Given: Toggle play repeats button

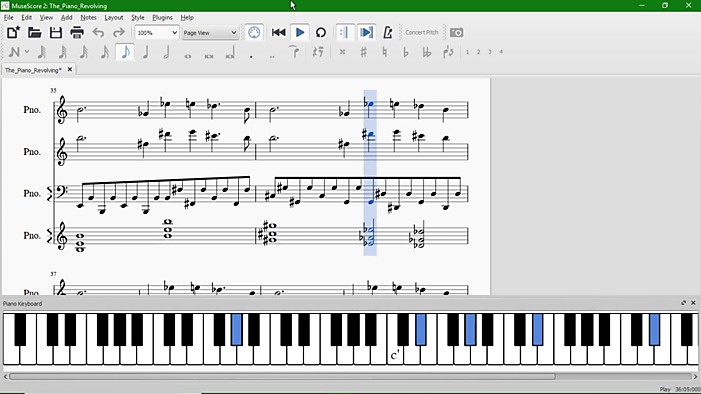Looking at the screenshot, I should point(345,32).
